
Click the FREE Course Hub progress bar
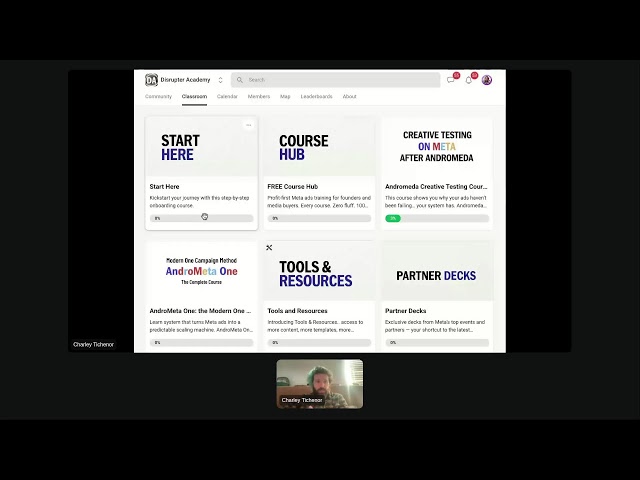(319, 218)
